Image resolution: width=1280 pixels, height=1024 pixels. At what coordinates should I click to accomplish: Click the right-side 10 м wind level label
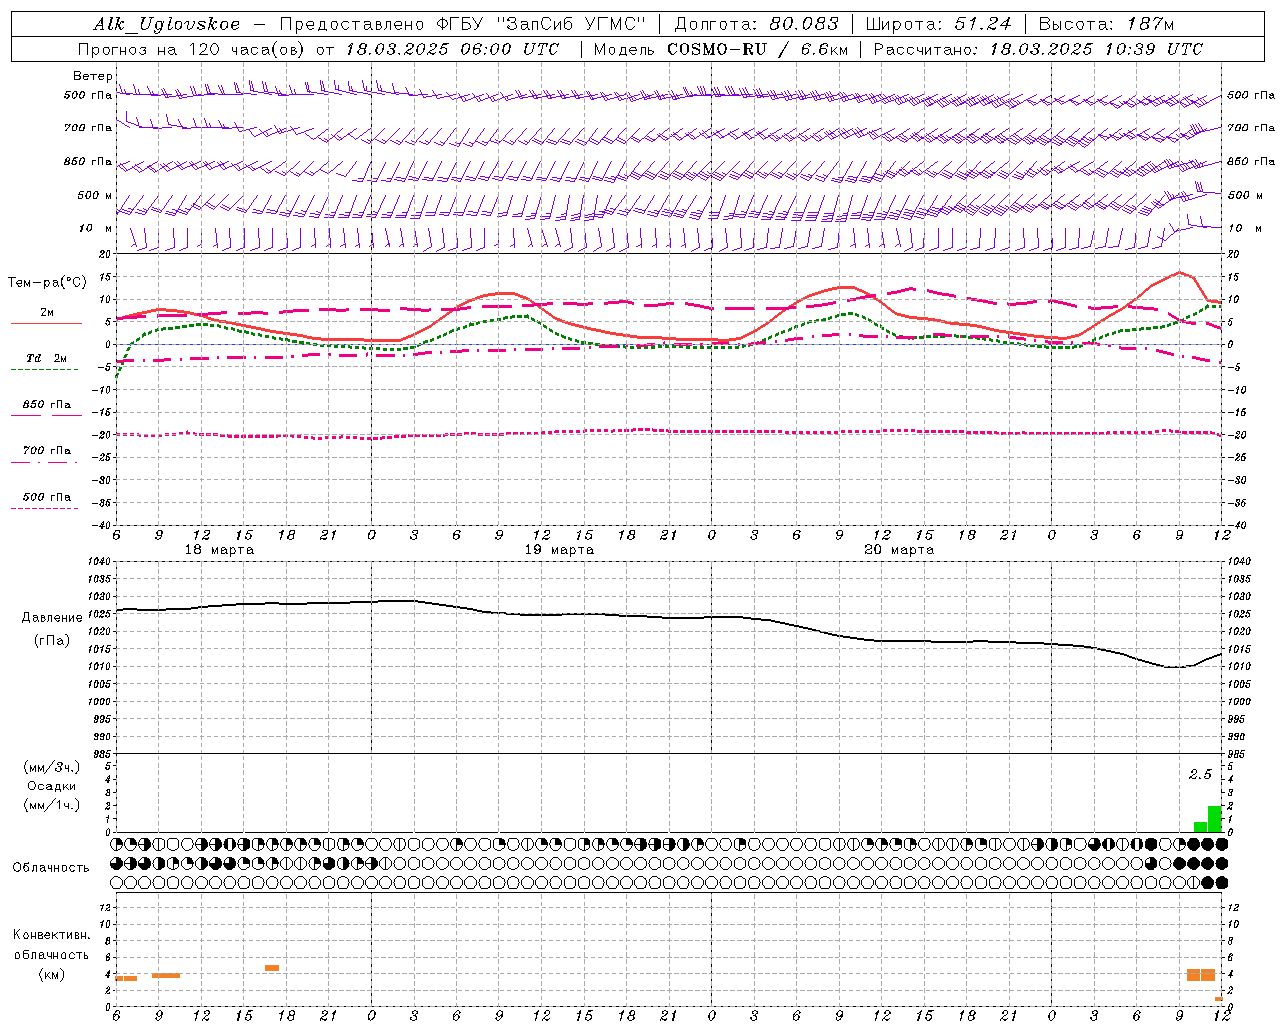(1245, 229)
